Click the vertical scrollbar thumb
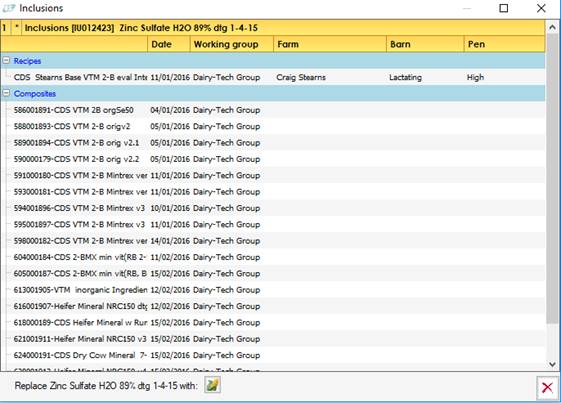 tap(552, 179)
